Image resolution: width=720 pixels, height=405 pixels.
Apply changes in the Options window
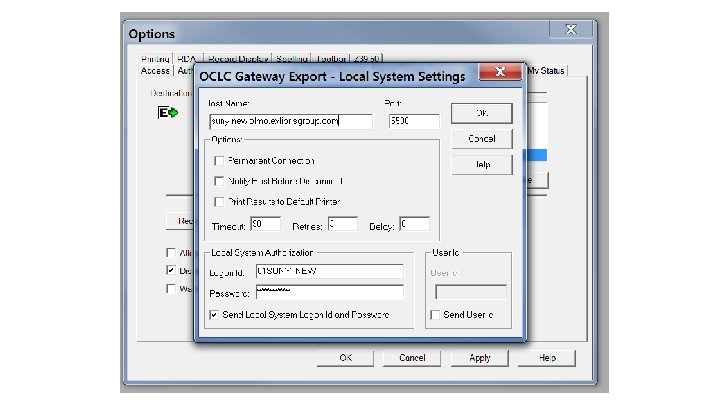tap(480, 358)
